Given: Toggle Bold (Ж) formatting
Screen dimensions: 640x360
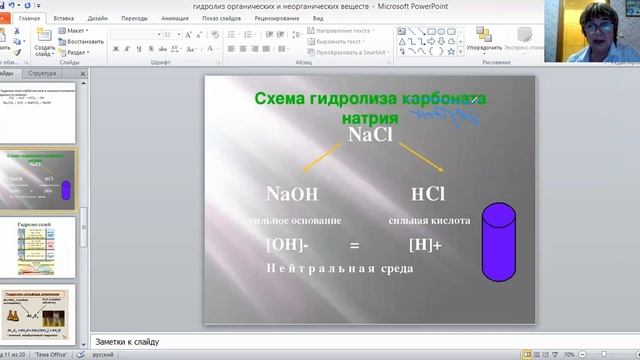Looking at the screenshot, I should click(x=116, y=49).
